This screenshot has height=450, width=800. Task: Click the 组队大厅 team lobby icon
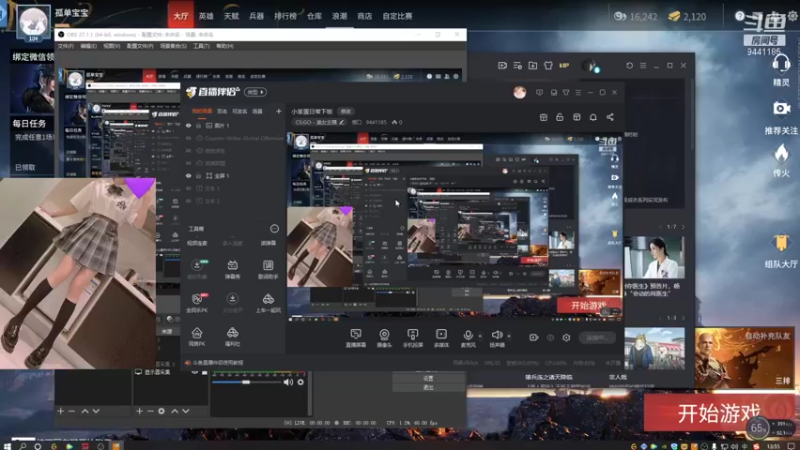coord(781,243)
